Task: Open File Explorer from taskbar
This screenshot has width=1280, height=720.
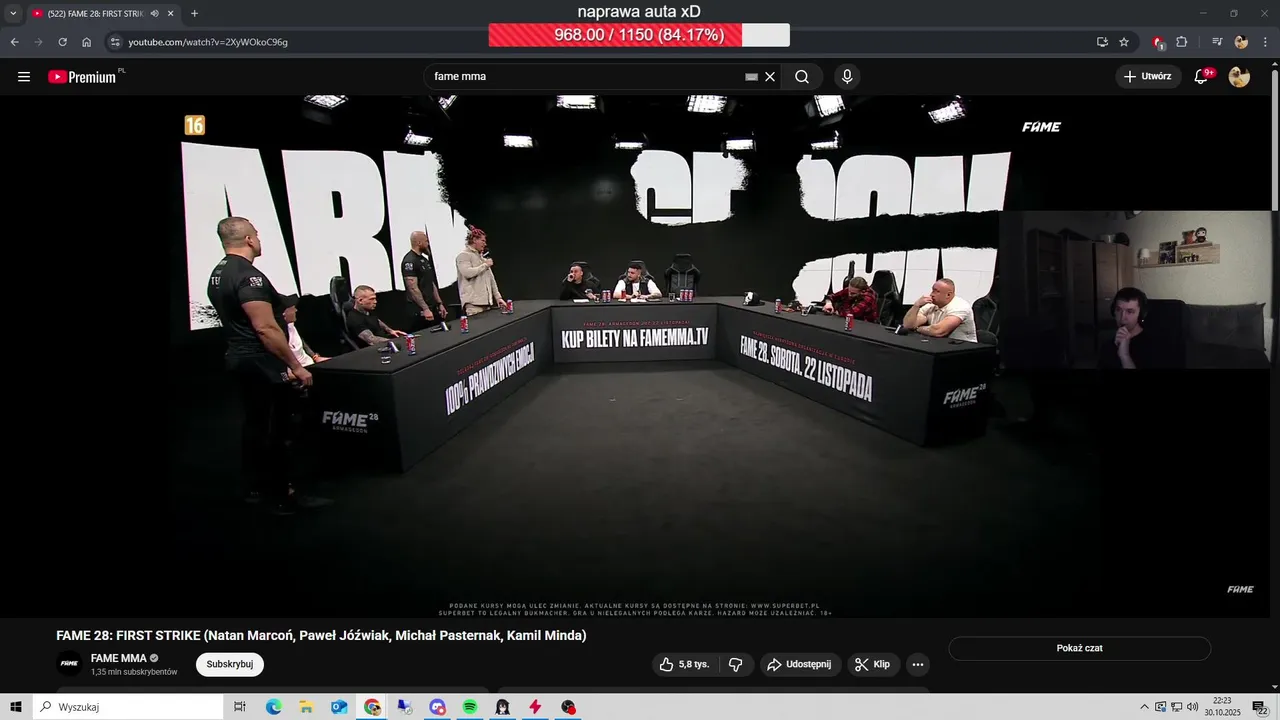Action: coord(306,707)
